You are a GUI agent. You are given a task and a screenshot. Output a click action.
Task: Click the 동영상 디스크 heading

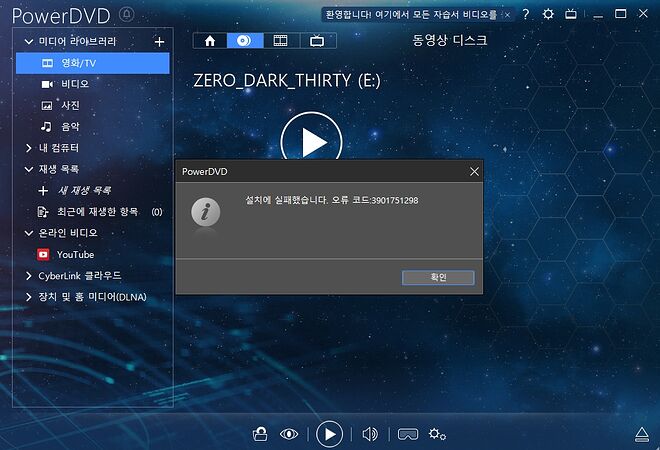[450, 40]
